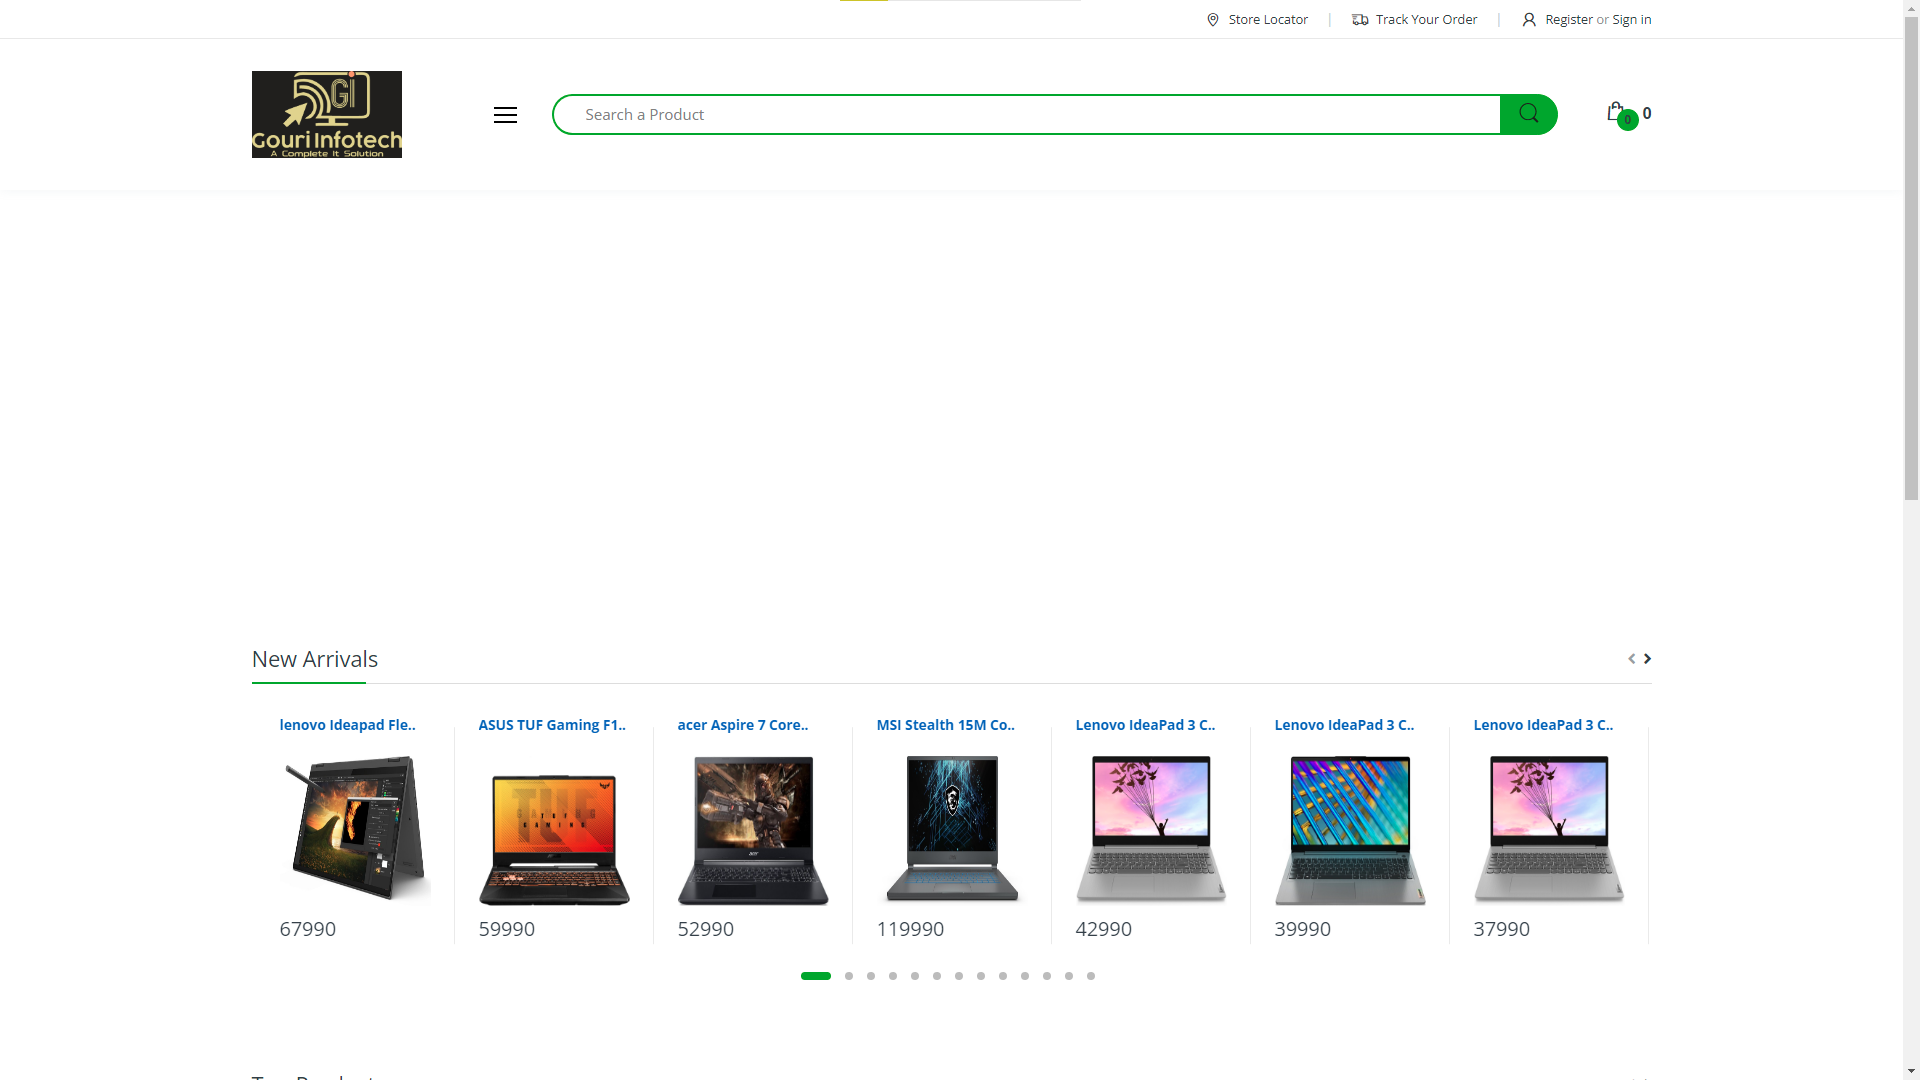Click the acer Aspire 7 laptop image
1920x1080 pixels.
[753, 829]
